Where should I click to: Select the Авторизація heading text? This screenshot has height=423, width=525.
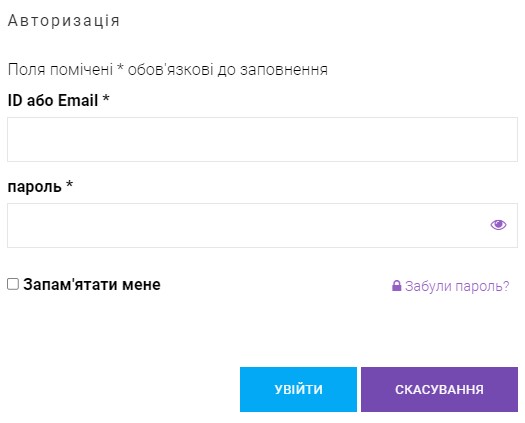[x=64, y=20]
